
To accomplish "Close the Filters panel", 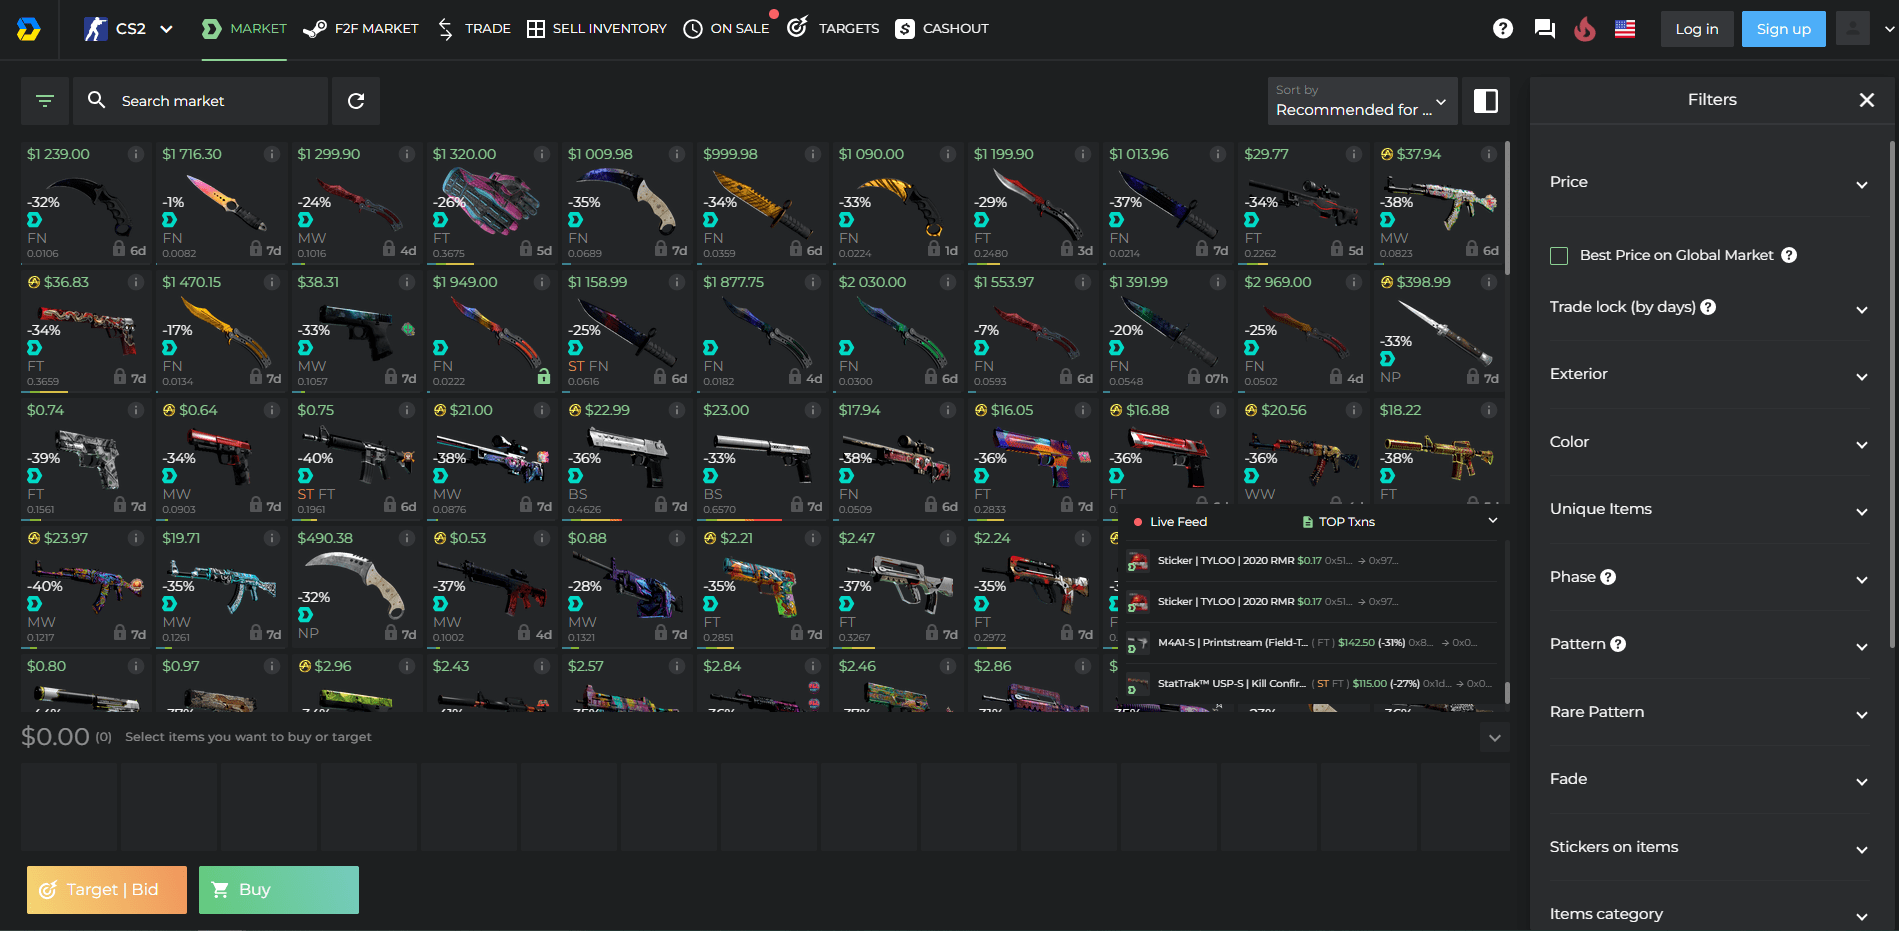I will [1867, 100].
